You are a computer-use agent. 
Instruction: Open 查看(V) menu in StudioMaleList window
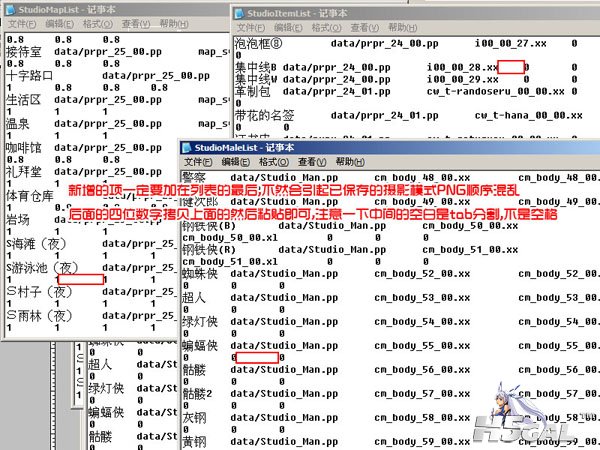click(312, 162)
